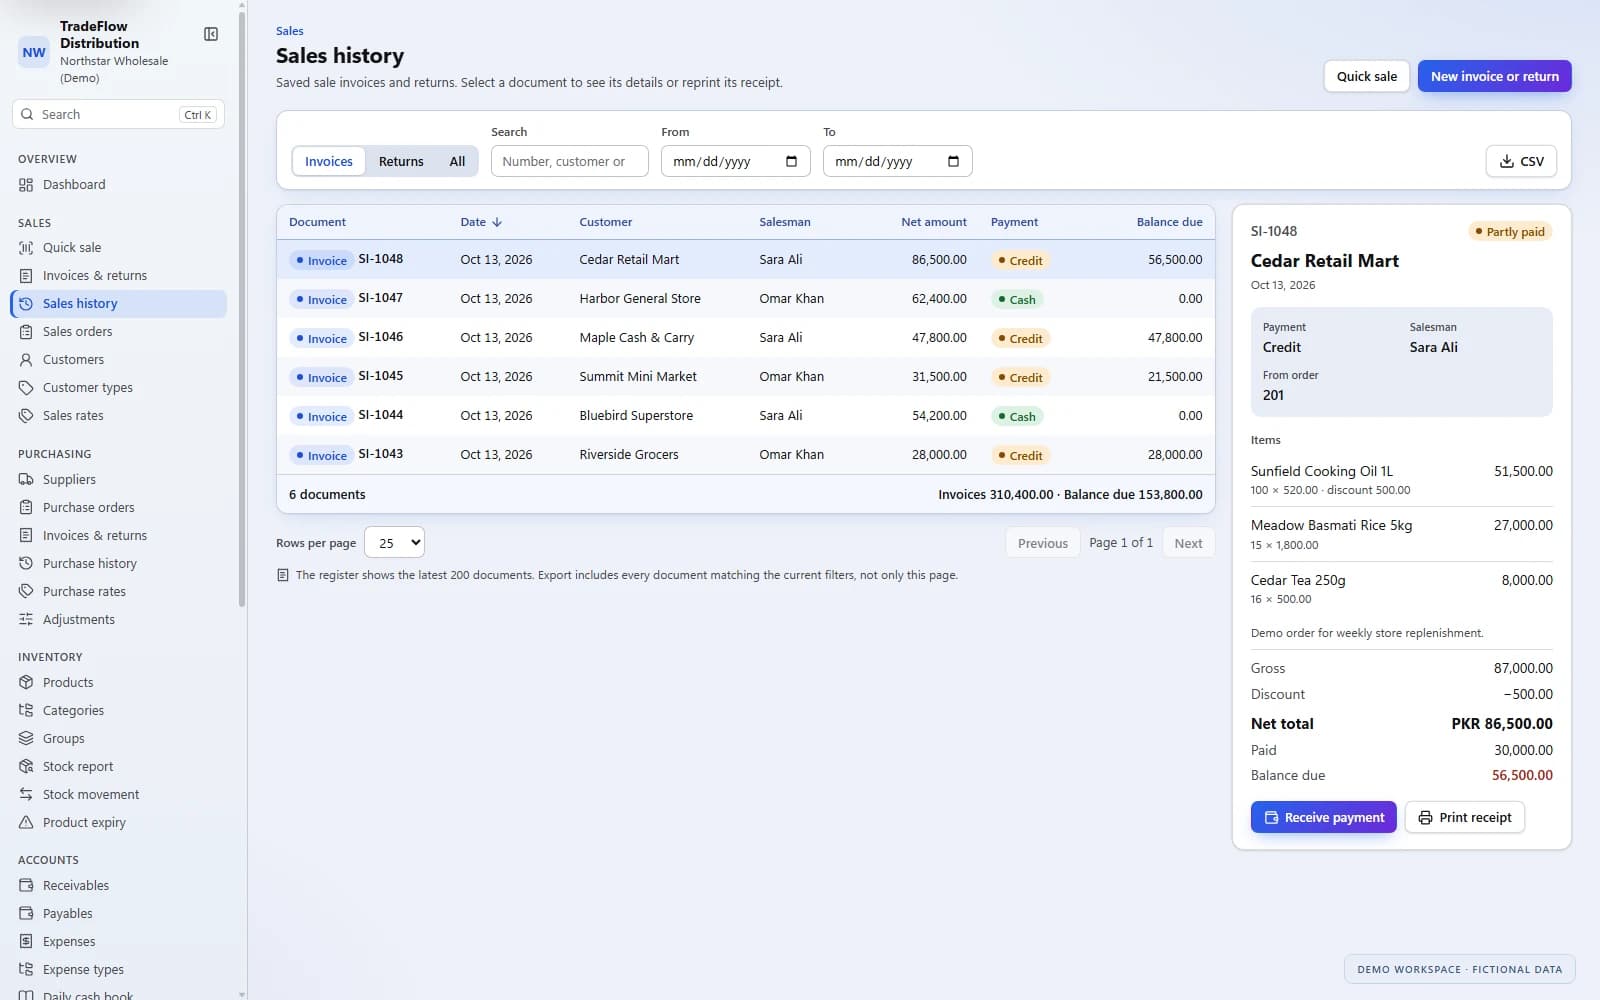
Task: Open Quick sale in the sidebar
Action: 119,248
